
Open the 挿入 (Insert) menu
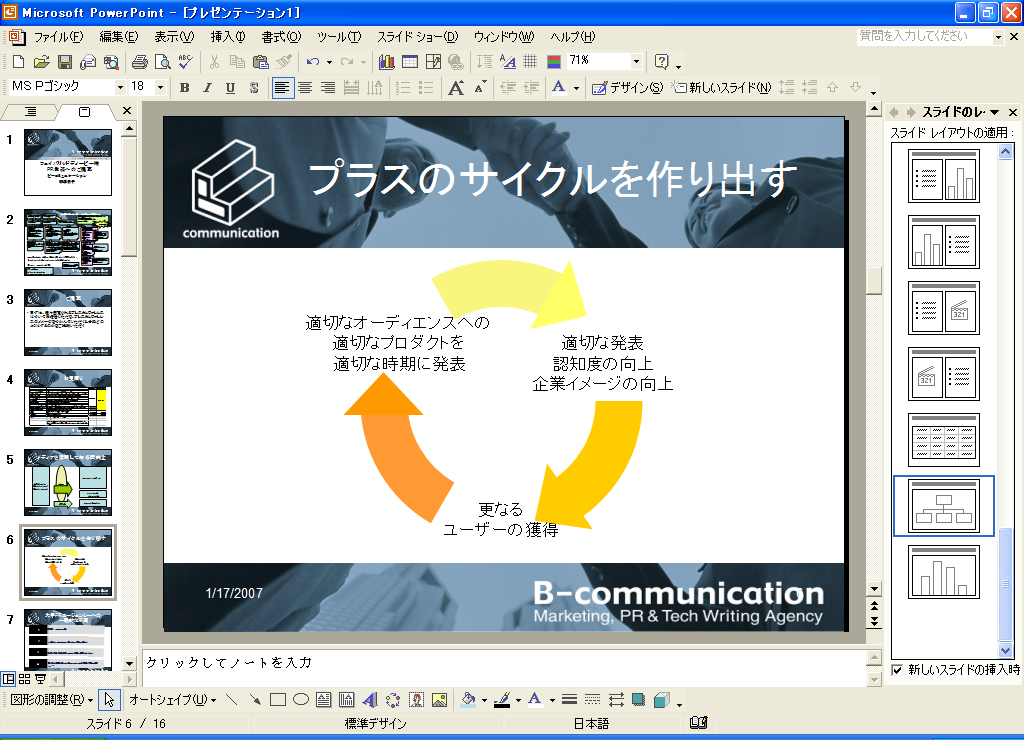[227, 37]
